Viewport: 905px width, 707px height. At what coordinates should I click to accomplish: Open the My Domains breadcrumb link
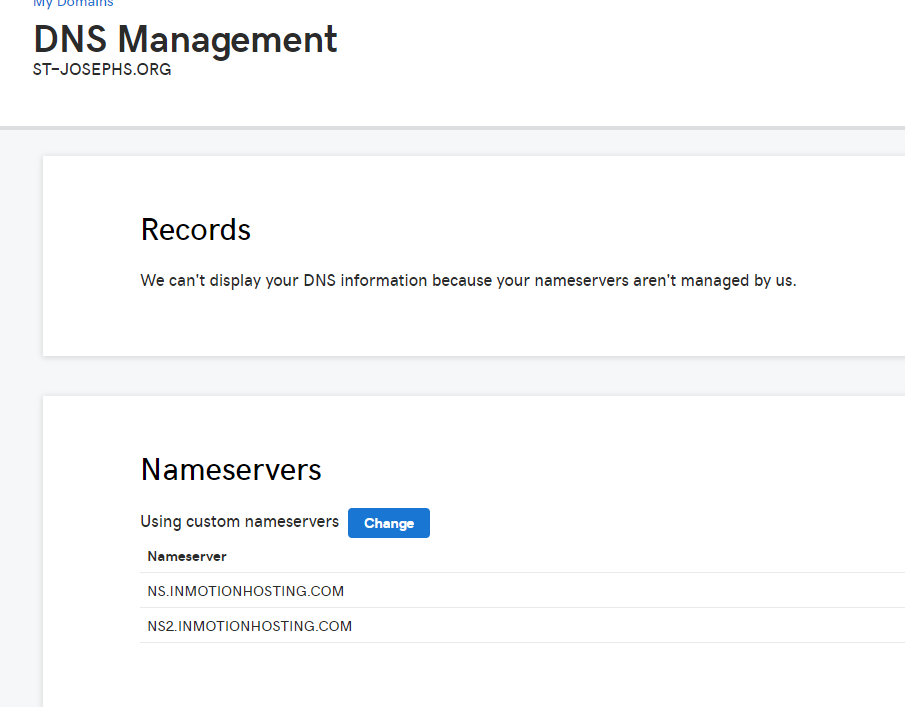coord(73,4)
